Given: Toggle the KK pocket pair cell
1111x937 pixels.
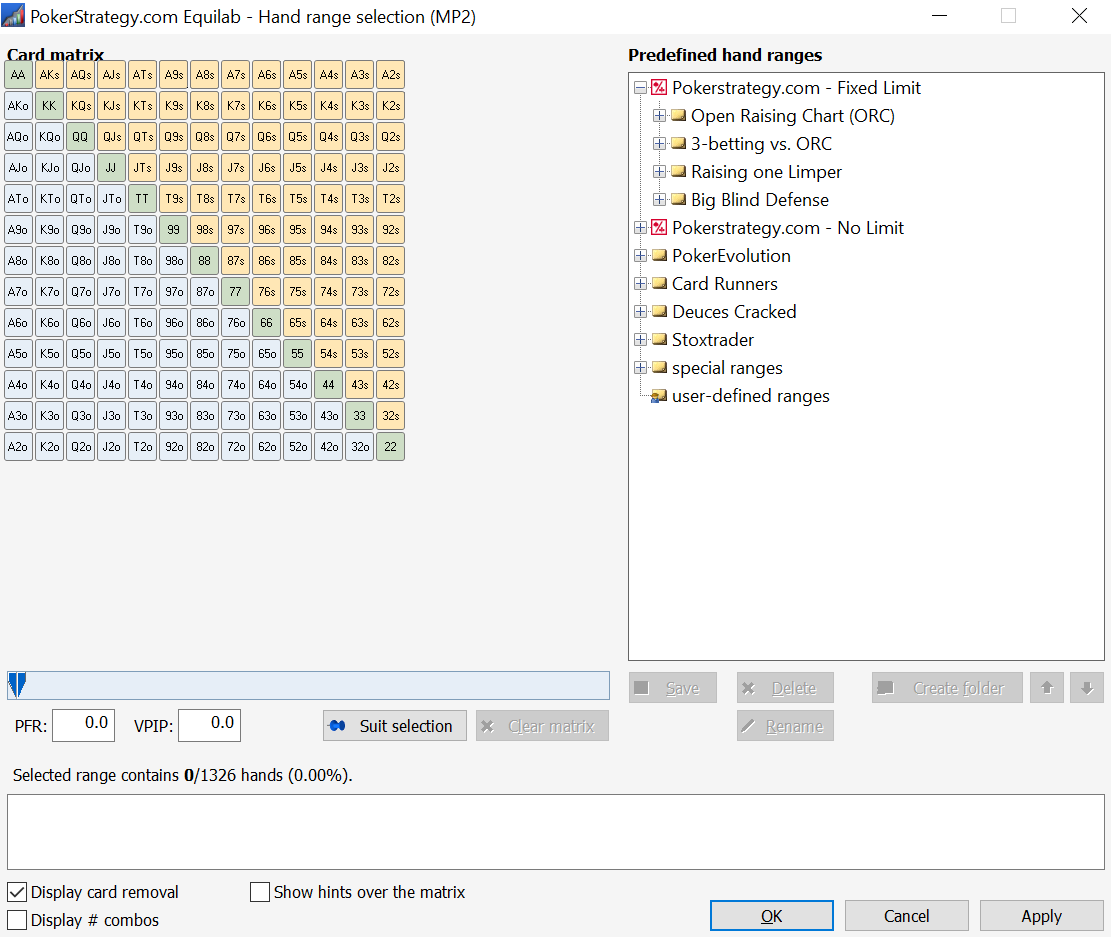Looking at the screenshot, I should click(50, 106).
